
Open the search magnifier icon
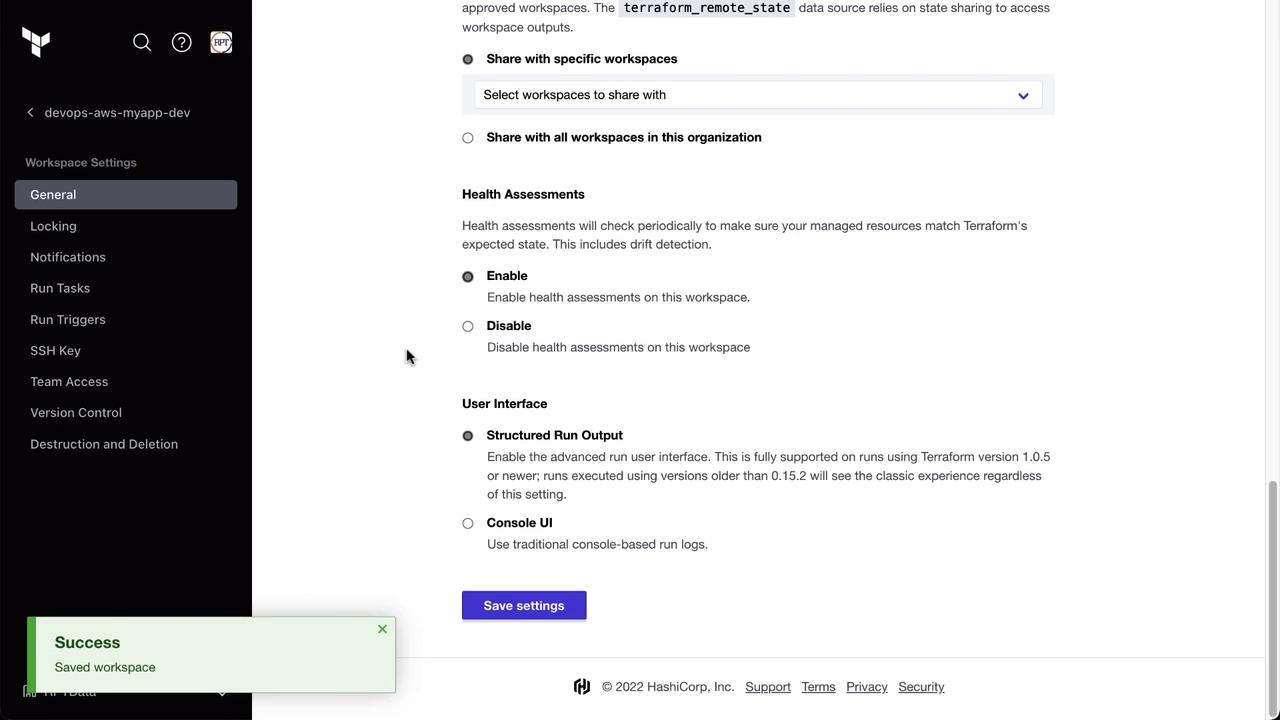pos(142,42)
